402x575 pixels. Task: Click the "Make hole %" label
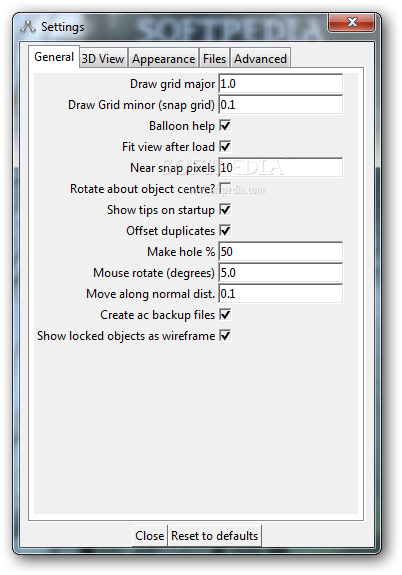[181, 252]
